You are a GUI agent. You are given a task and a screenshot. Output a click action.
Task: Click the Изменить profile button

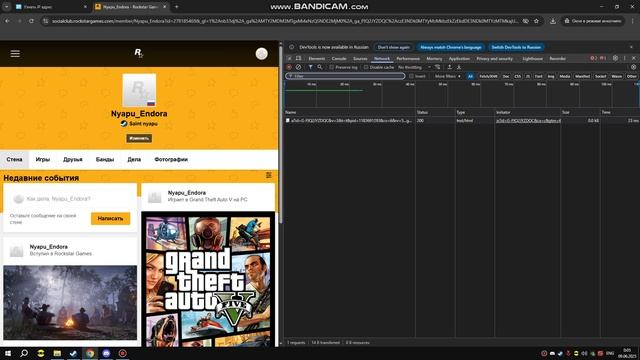coord(139,138)
